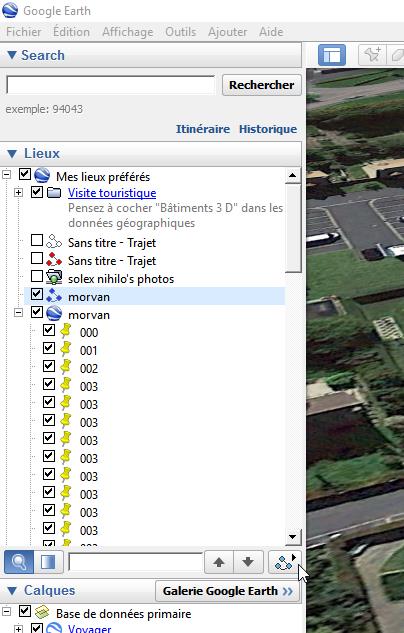
Task: Click the white path icon of first Sans titre
Action: 54,242
